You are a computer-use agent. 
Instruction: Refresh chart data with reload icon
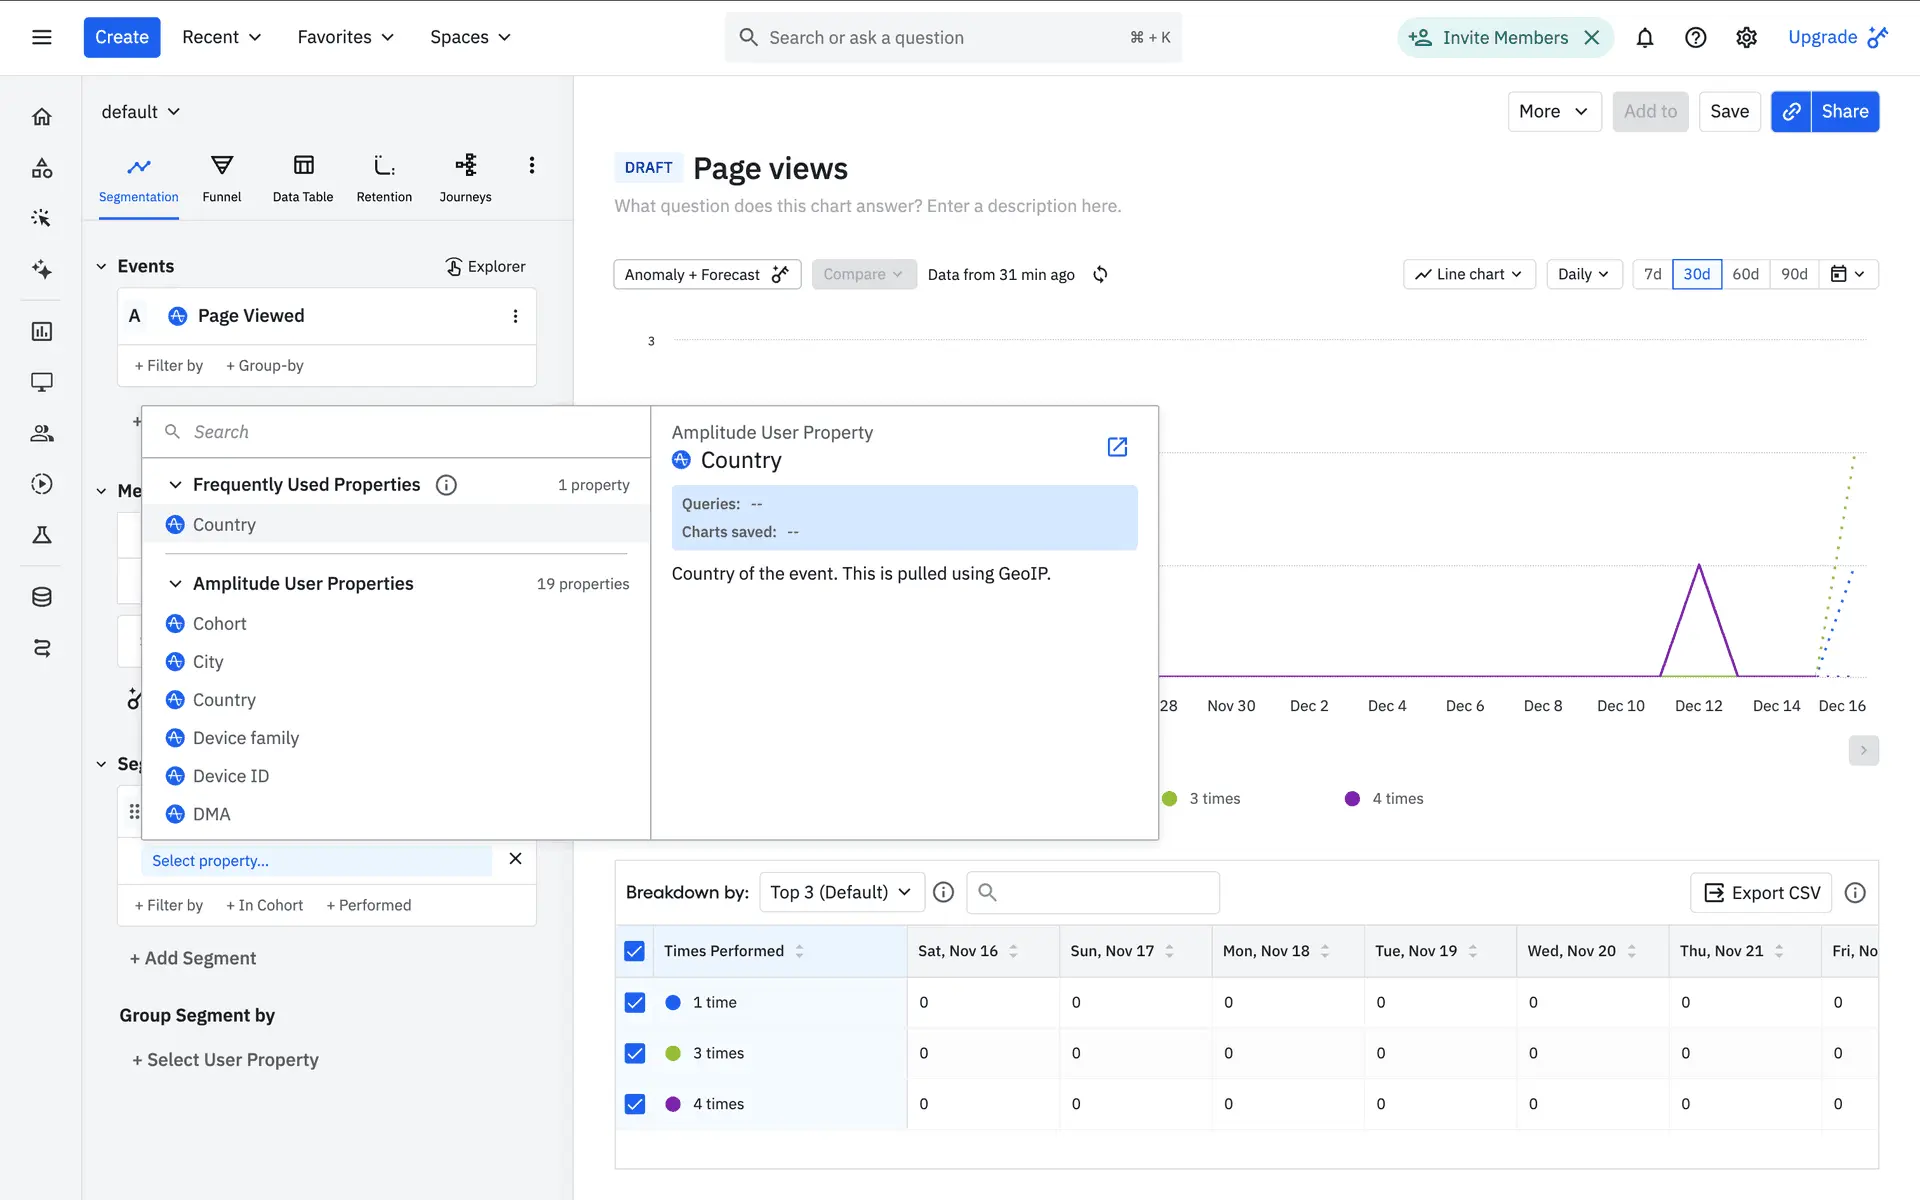tap(1100, 275)
